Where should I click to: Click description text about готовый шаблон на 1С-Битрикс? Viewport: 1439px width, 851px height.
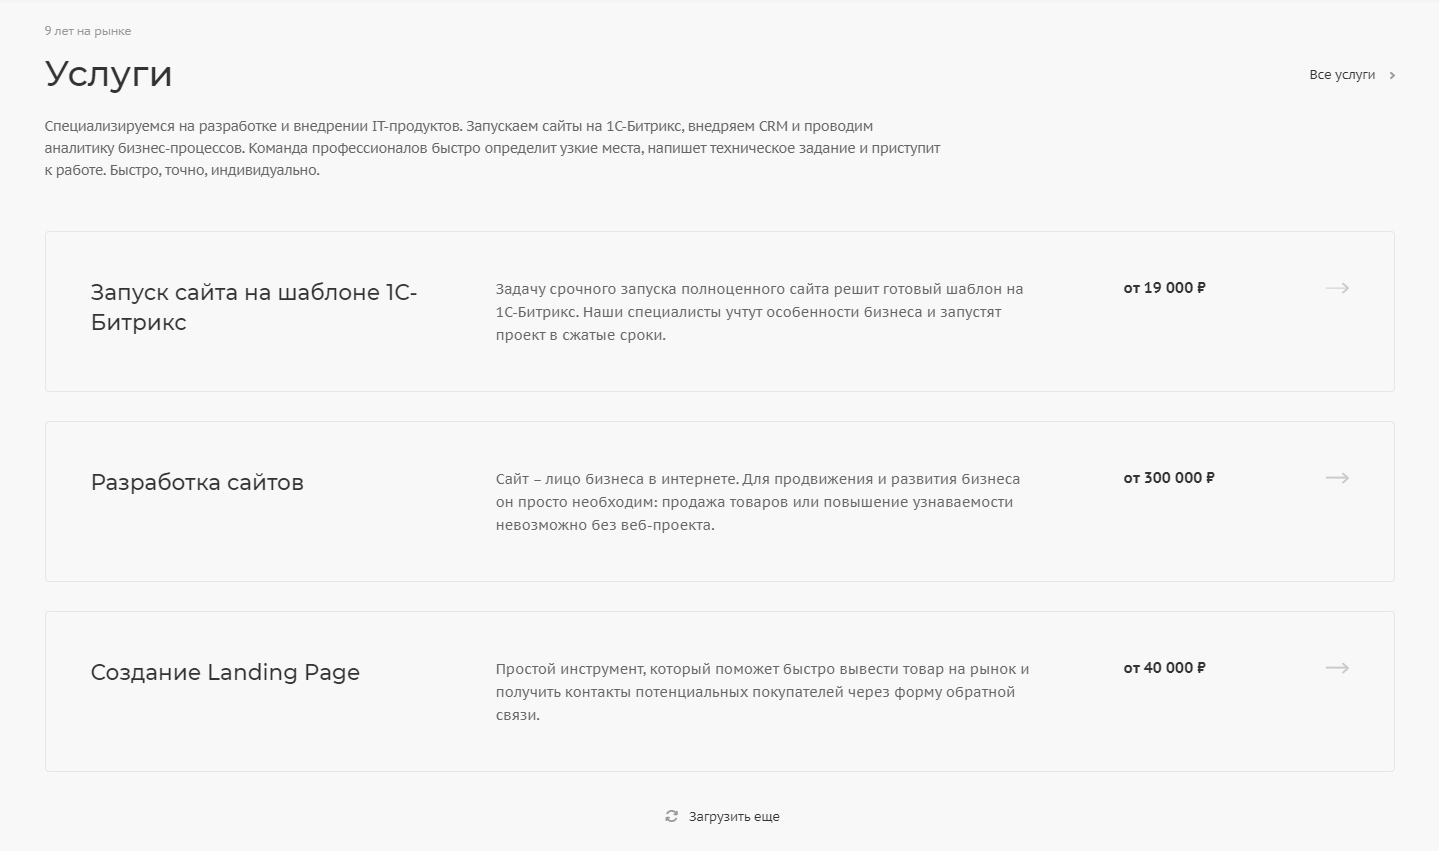click(760, 312)
